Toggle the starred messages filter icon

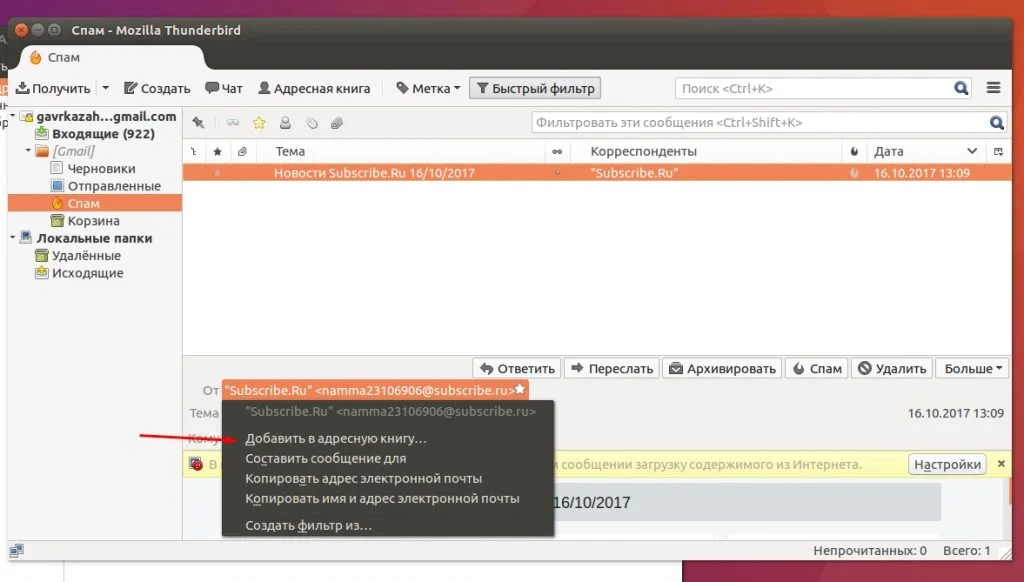coord(259,123)
